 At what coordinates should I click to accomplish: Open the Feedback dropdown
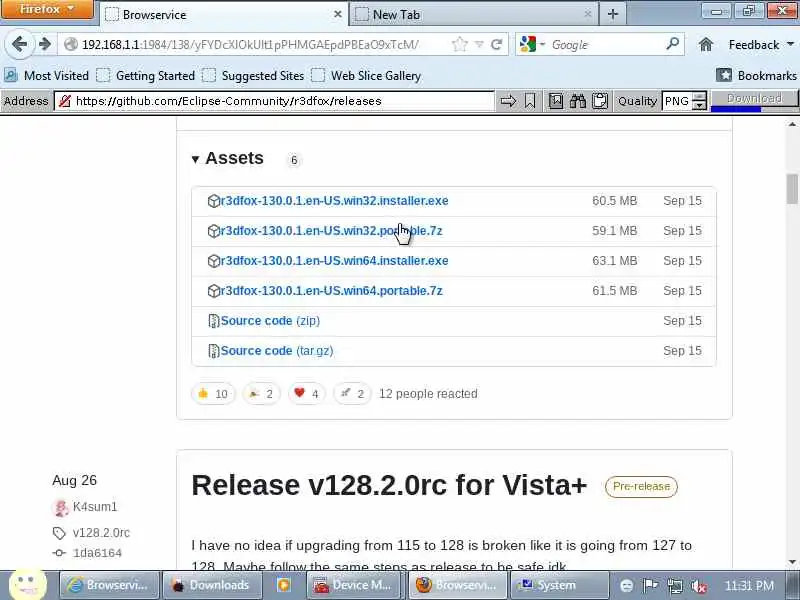[x=761, y=45]
